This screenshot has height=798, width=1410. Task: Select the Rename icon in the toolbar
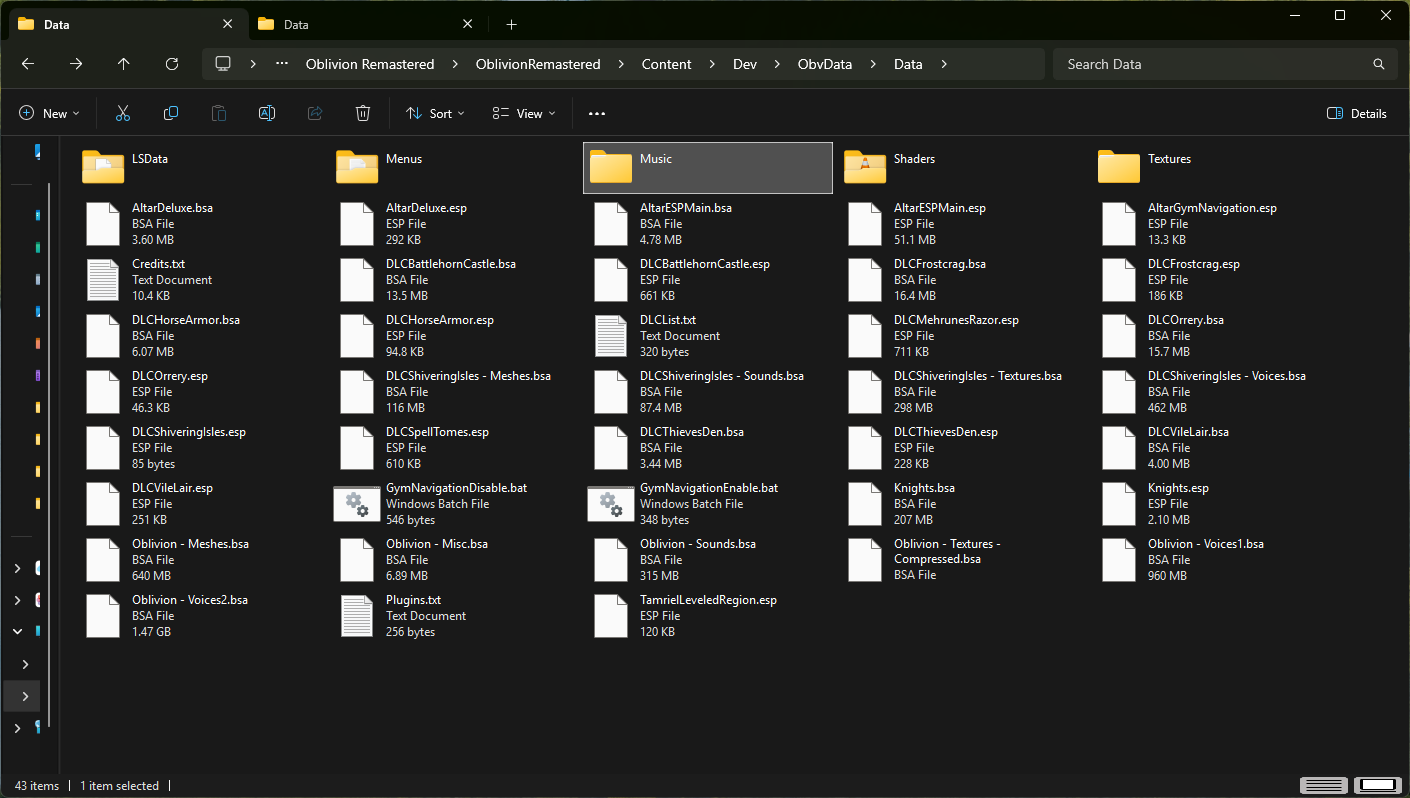[266, 112]
